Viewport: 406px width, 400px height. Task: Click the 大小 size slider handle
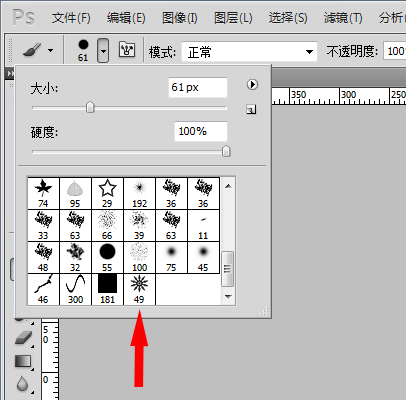(90, 107)
